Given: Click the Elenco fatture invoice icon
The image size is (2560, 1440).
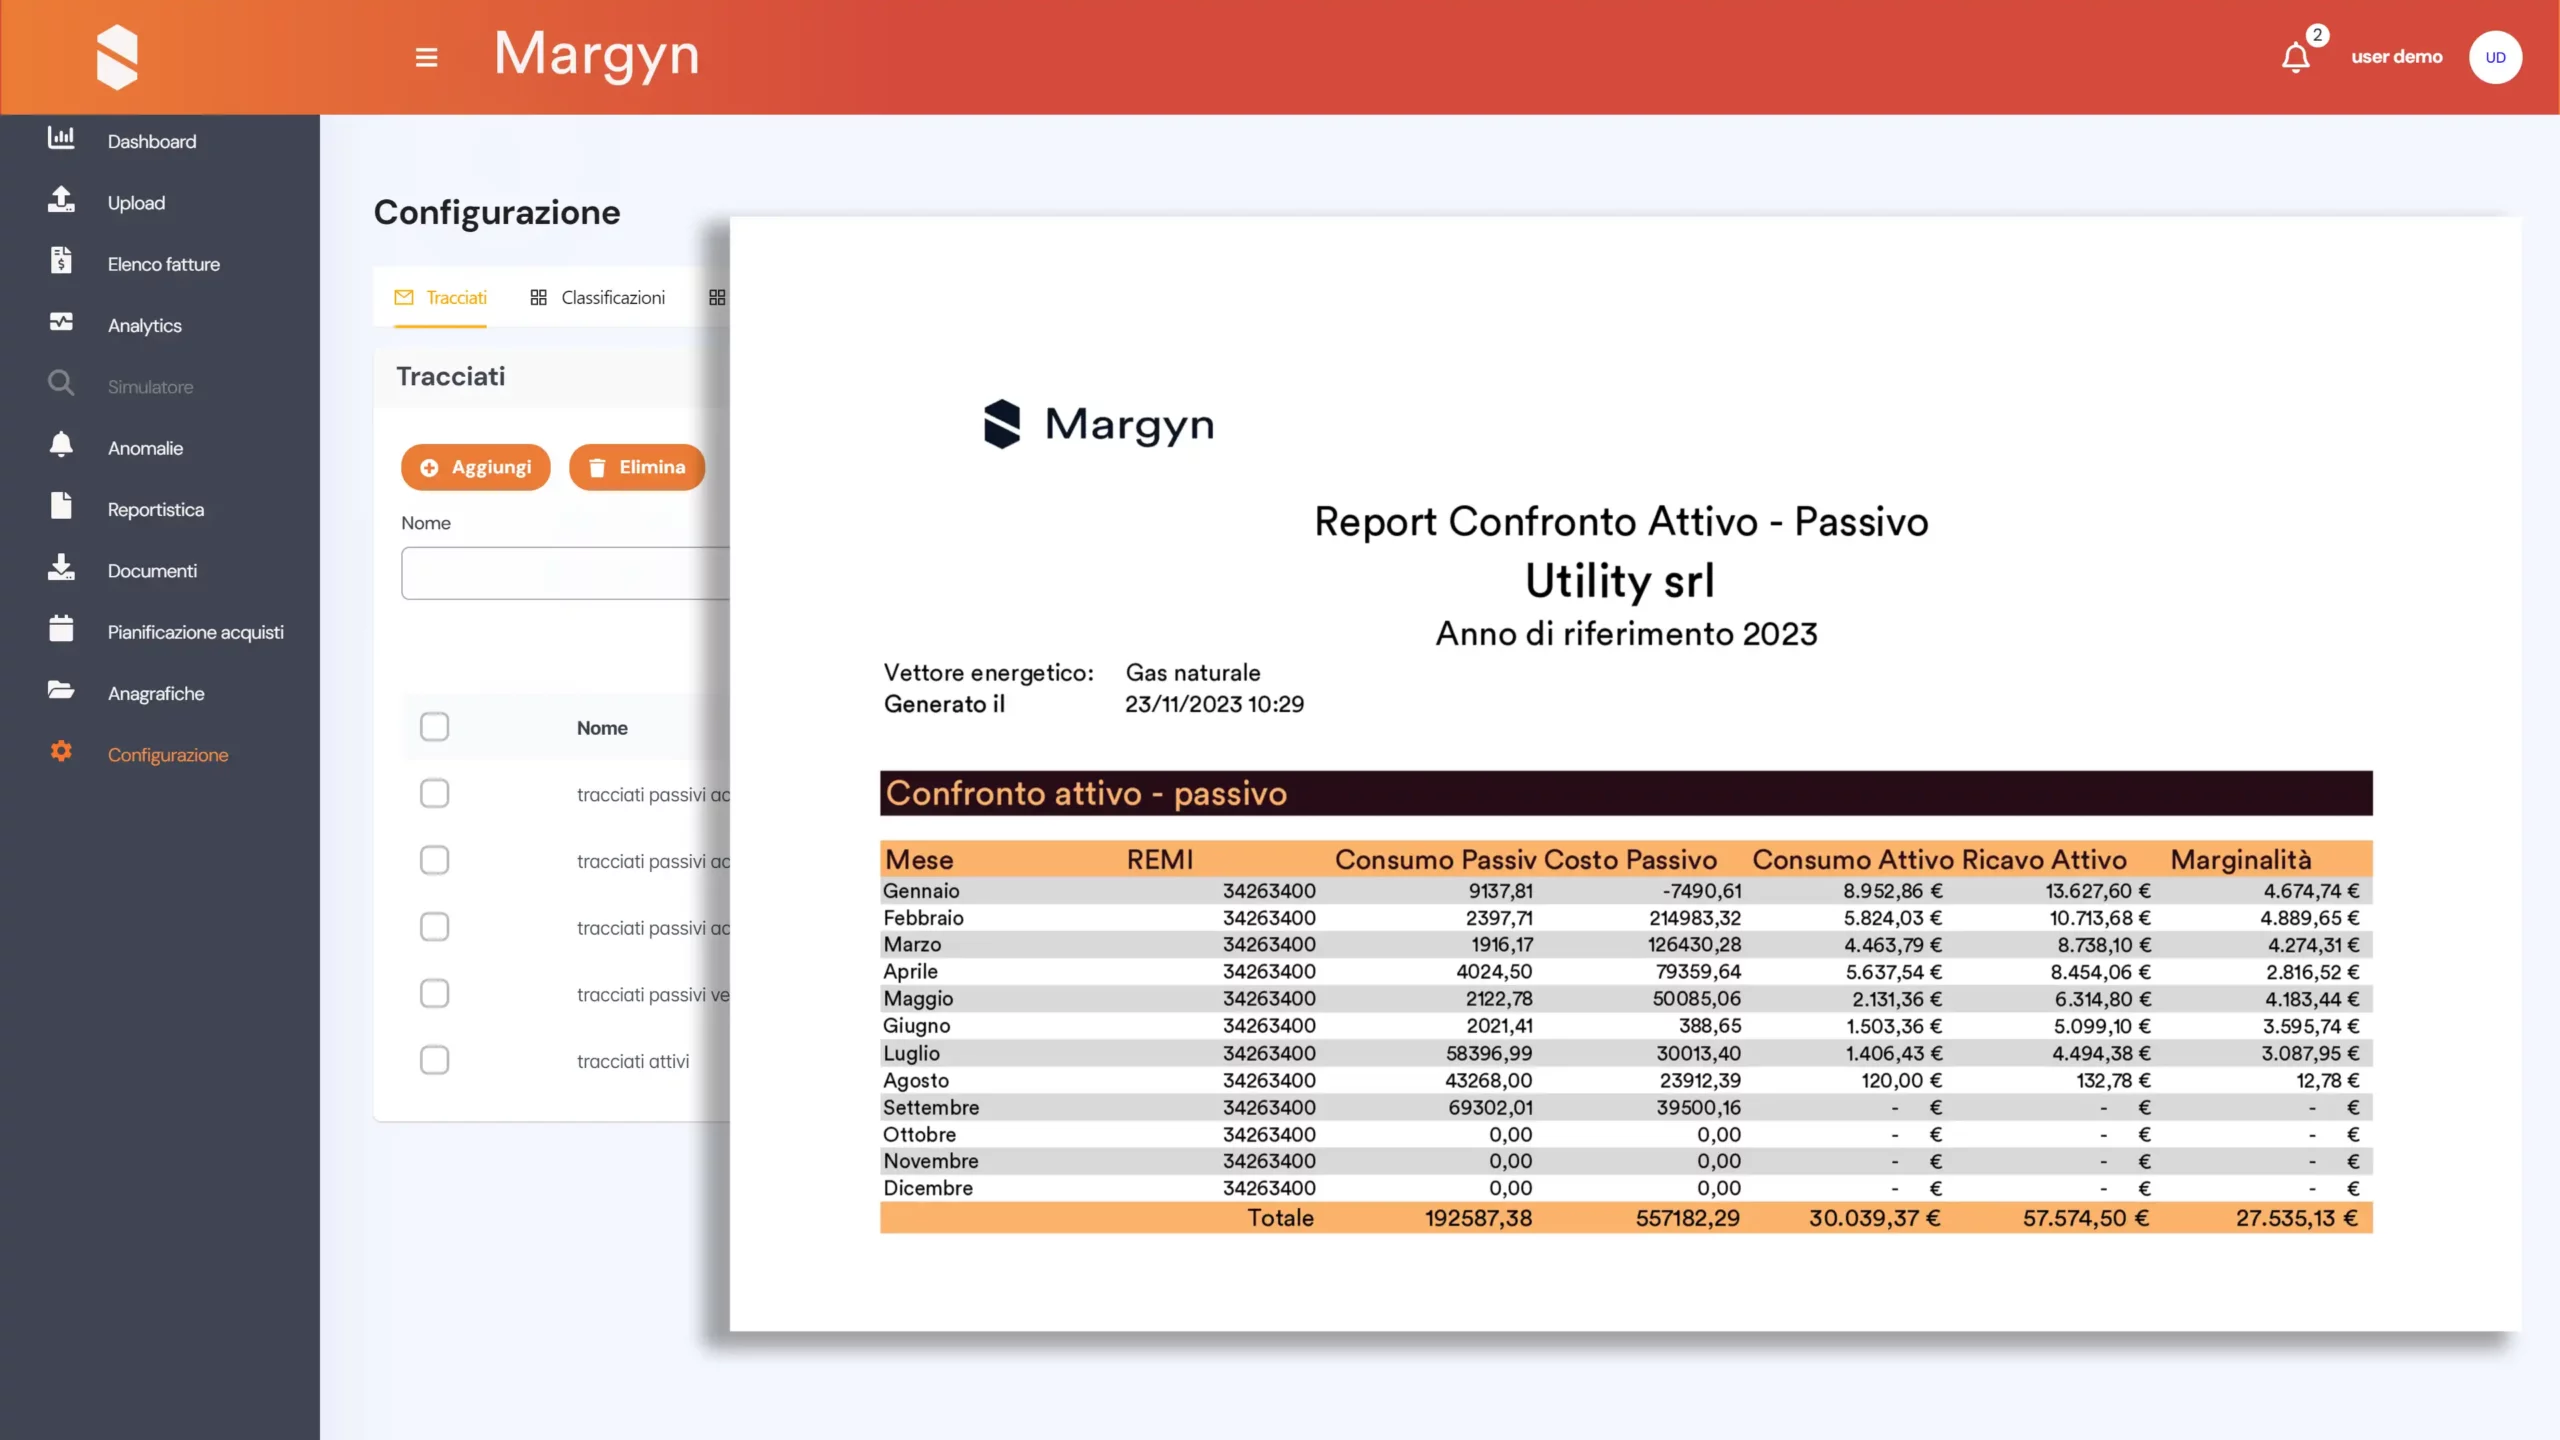Looking at the screenshot, I should pyautogui.click(x=61, y=261).
